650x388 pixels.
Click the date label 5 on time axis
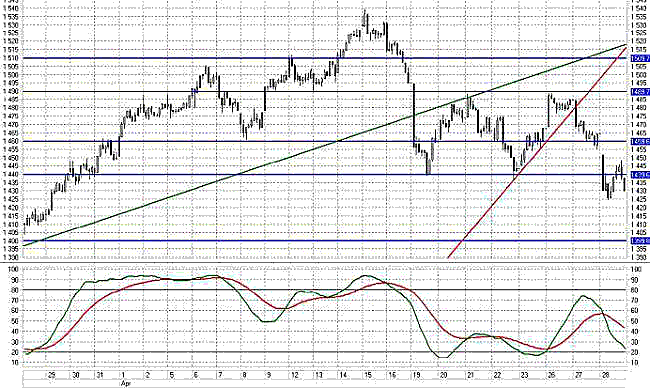tap(172, 375)
